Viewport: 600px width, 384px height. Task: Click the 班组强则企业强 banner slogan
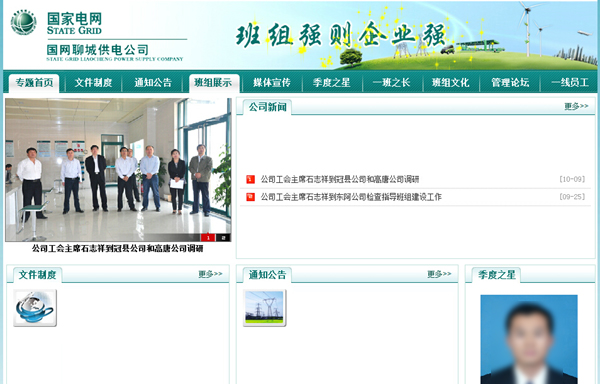(341, 36)
